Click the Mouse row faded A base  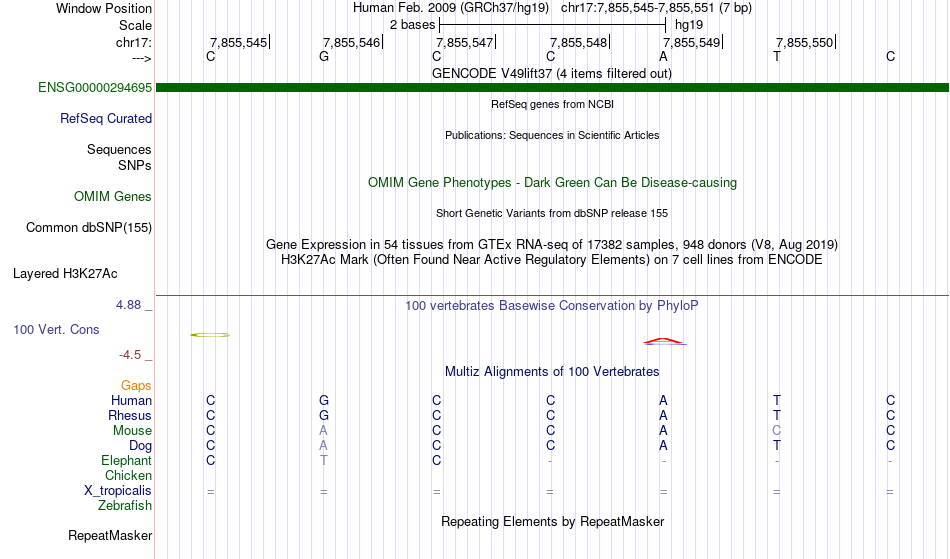tap(324, 431)
